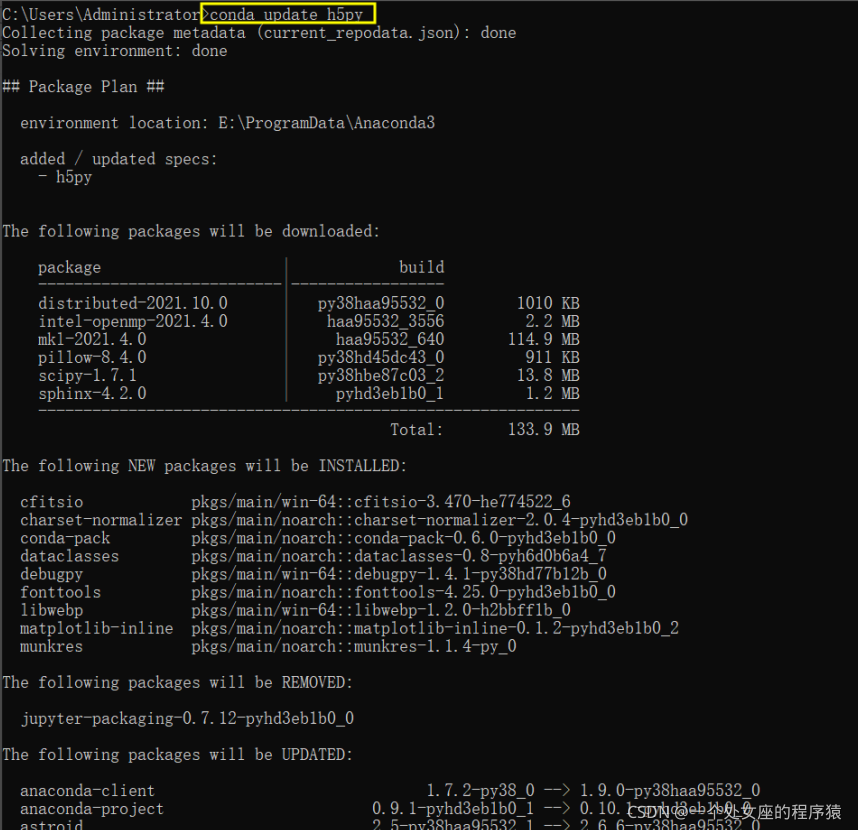Select the sphinx-4.2.0 package entry

coord(92,393)
